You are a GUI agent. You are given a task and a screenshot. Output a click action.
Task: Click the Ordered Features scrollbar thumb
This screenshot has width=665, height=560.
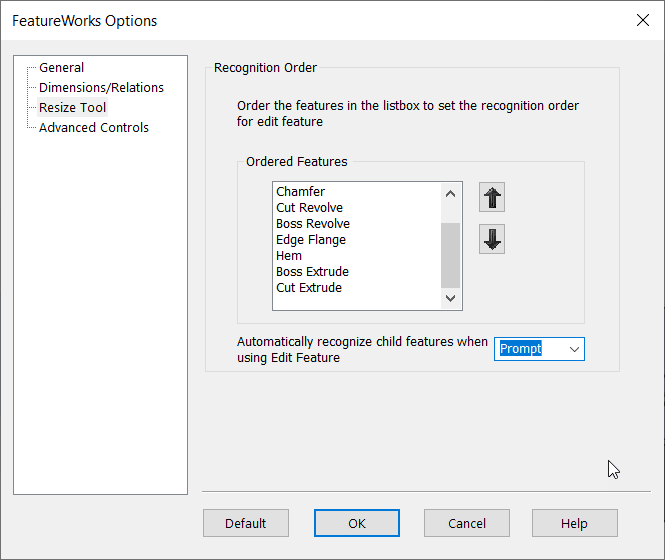(450, 255)
